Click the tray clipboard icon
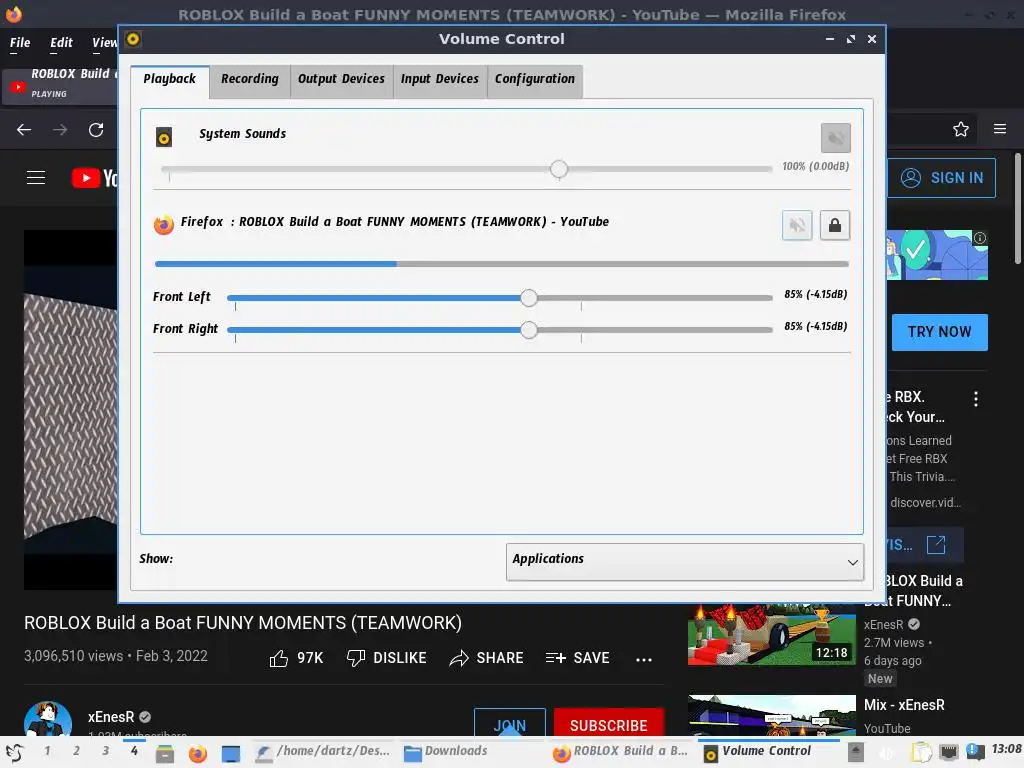The height and width of the screenshot is (768, 1024). click(921, 753)
